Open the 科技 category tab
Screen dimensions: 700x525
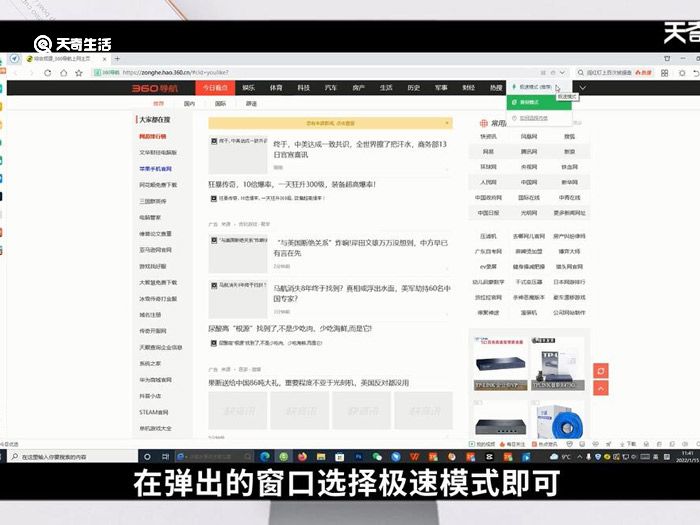pyautogui.click(x=304, y=88)
